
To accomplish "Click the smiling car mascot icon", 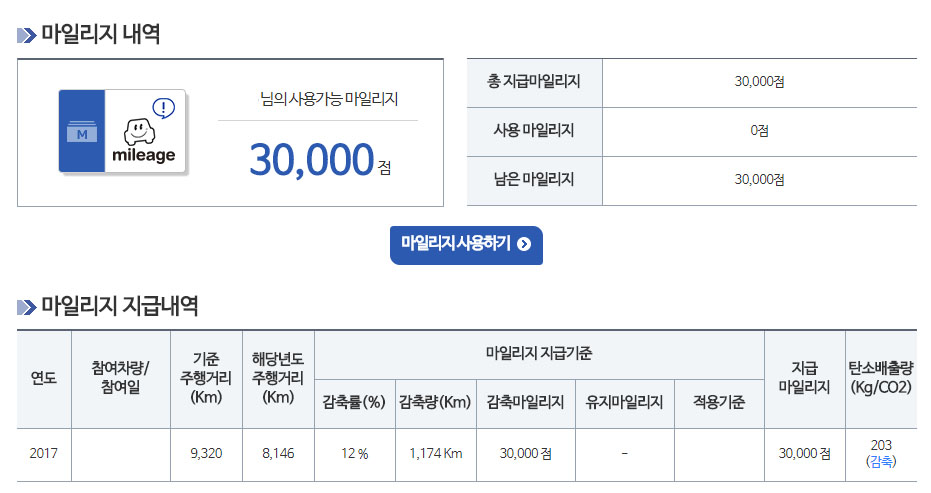I will [140, 132].
